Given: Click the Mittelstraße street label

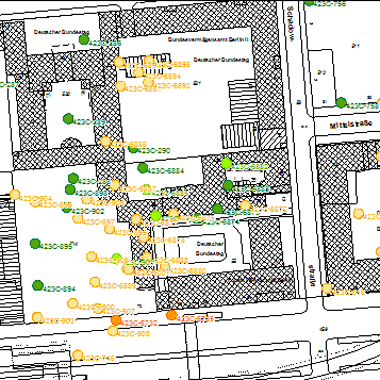Looking at the screenshot, I should (x=351, y=125).
